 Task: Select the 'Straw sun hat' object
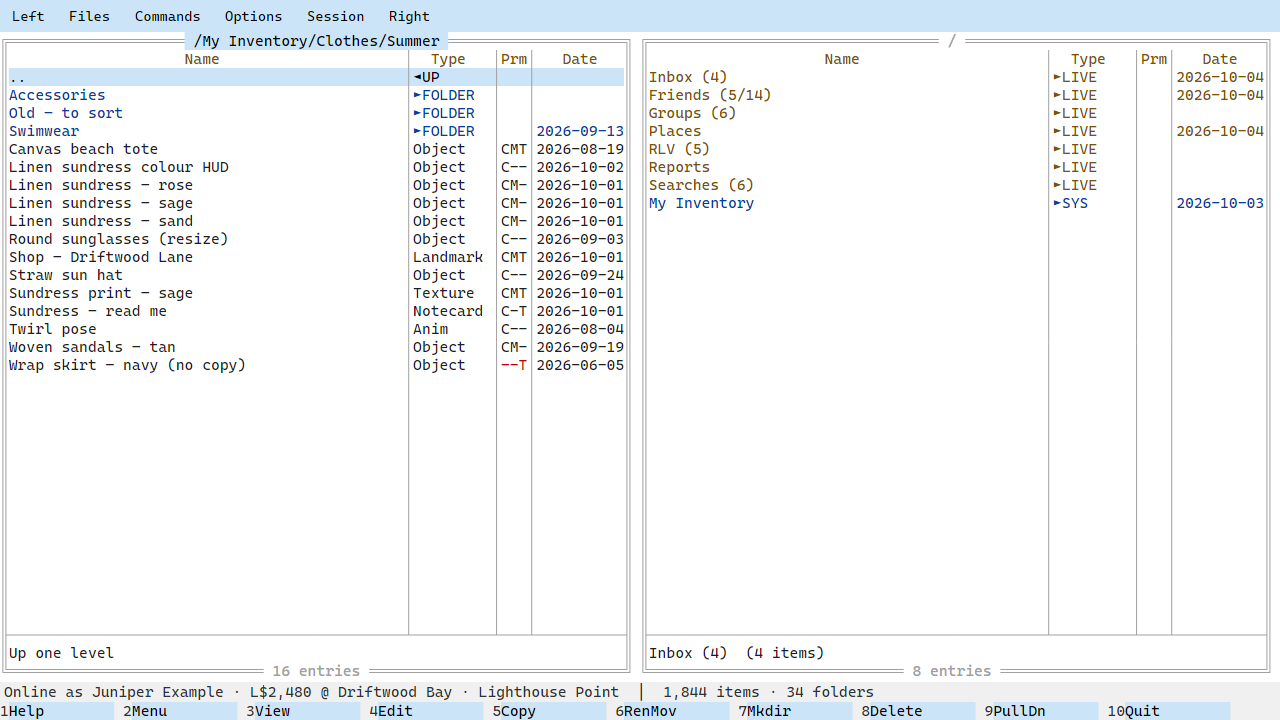316,275
